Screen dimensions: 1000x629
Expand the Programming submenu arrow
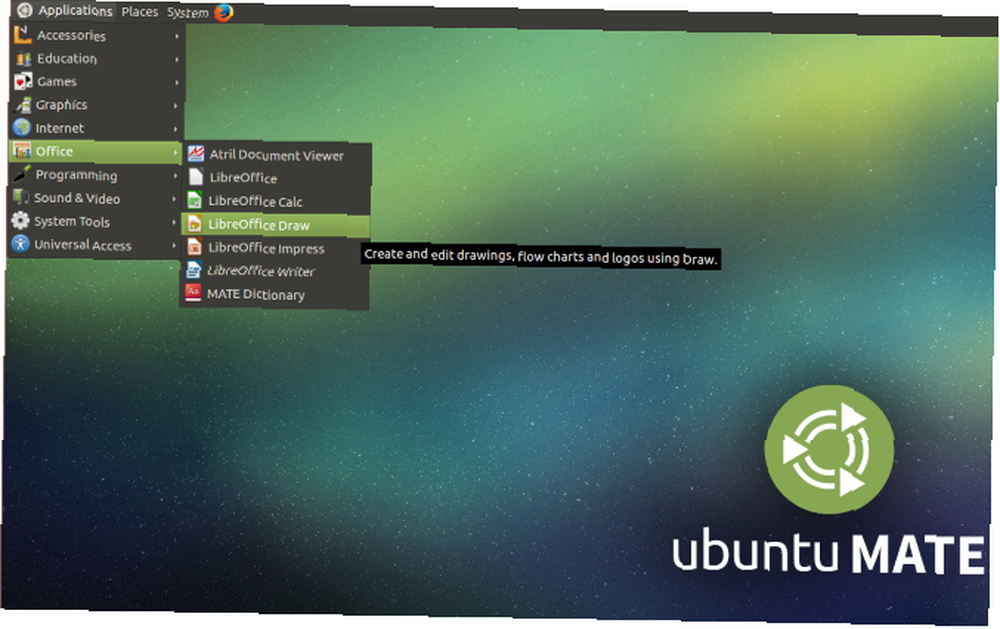[175, 175]
